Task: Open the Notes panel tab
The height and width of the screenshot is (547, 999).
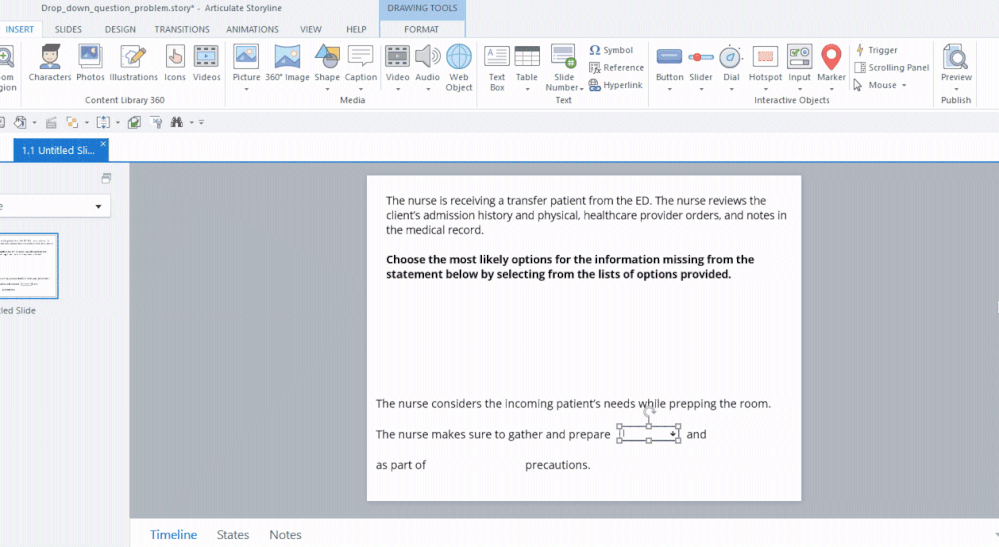Action: 285,535
